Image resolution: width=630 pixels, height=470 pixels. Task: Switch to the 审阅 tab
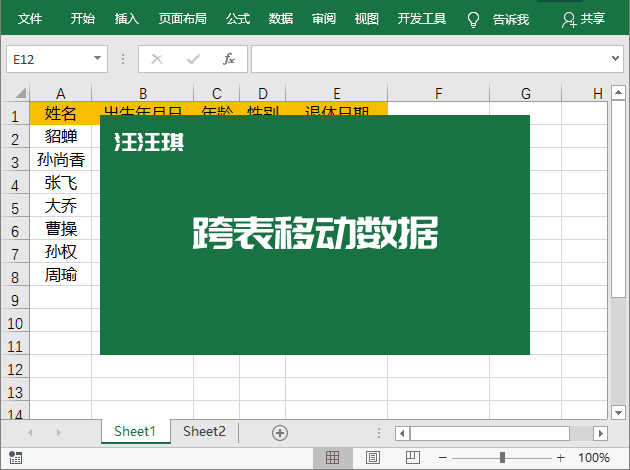coord(324,18)
